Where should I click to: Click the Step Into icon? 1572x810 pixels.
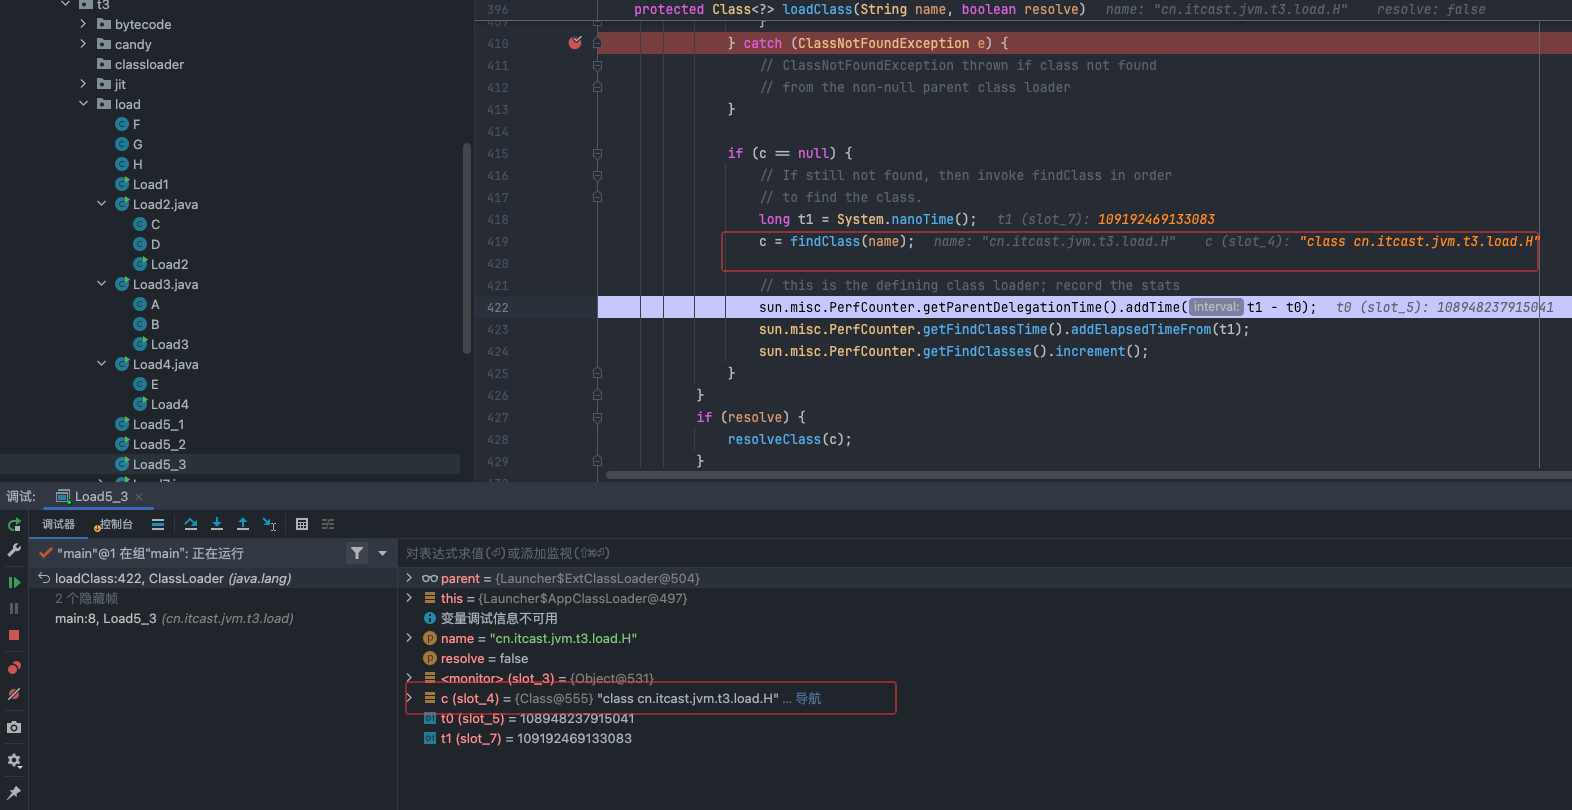click(x=217, y=524)
